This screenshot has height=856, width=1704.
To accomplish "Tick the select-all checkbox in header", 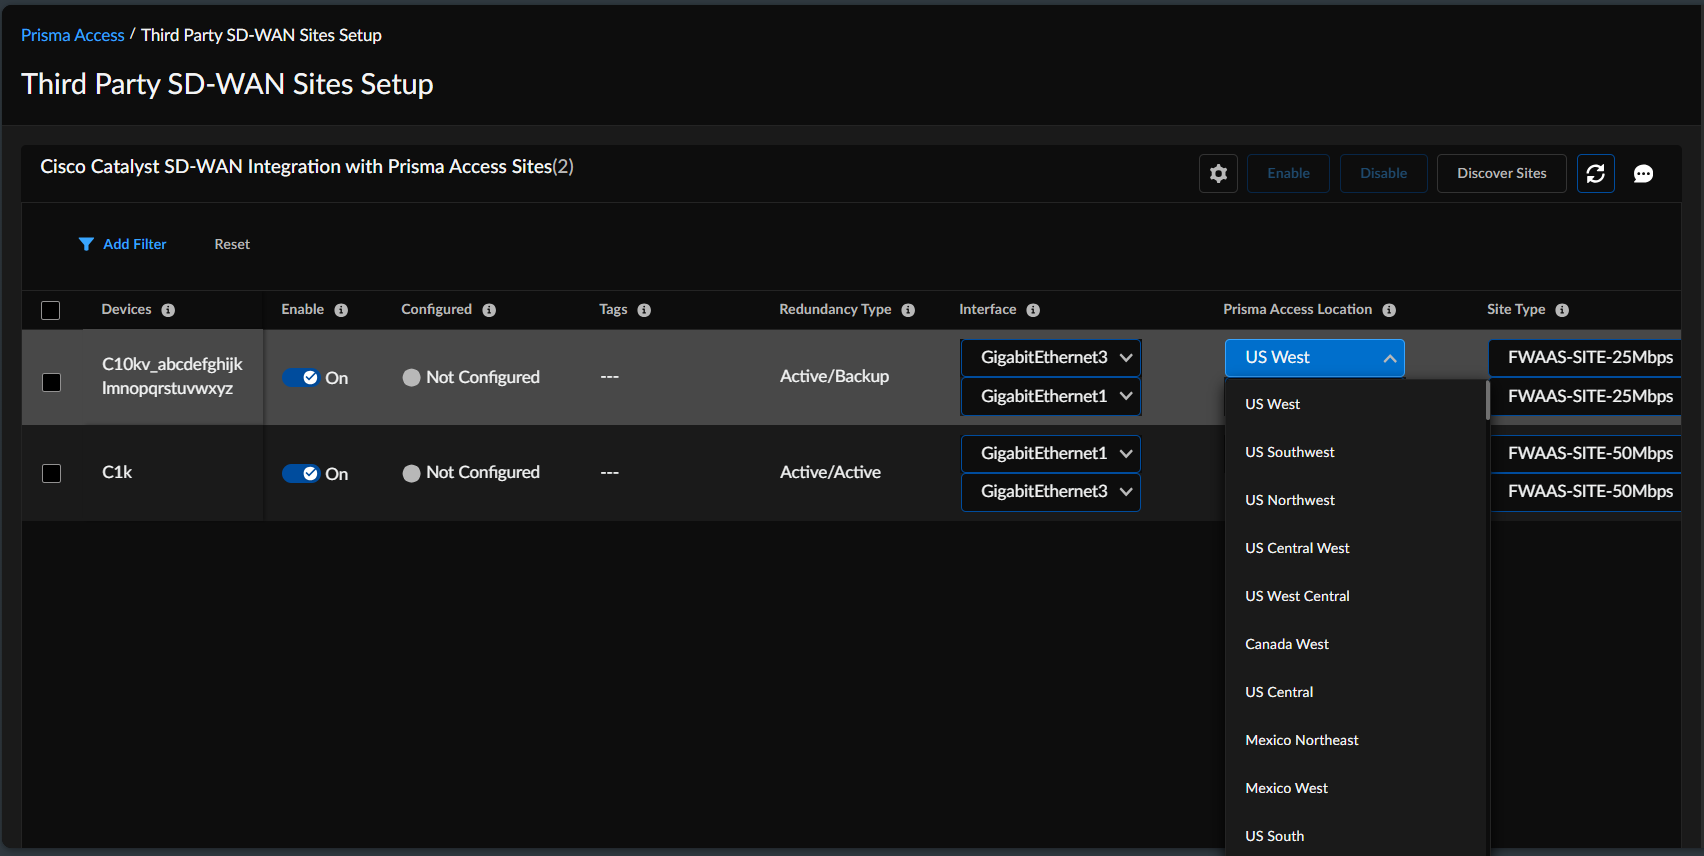I will click(51, 310).
